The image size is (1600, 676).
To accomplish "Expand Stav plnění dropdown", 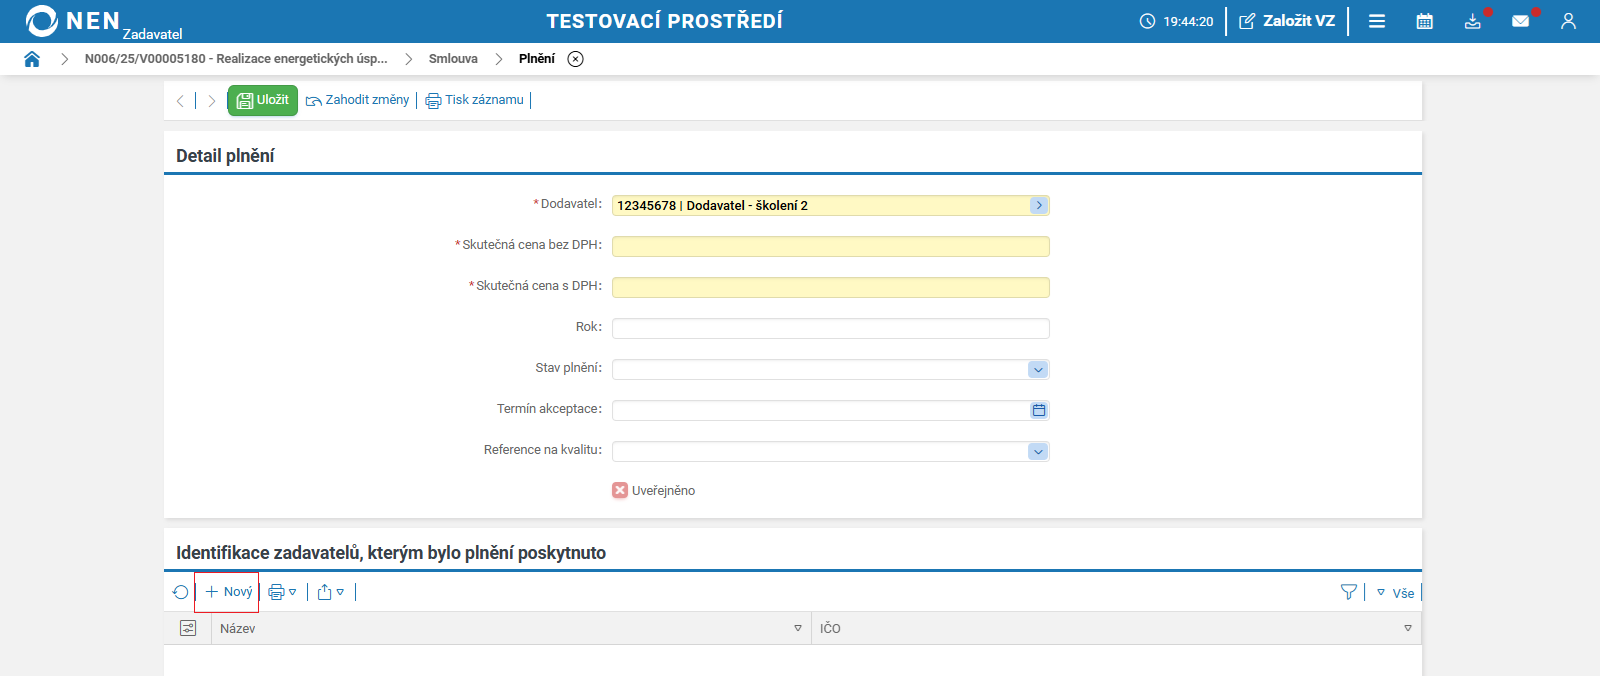I will 1038,369.
